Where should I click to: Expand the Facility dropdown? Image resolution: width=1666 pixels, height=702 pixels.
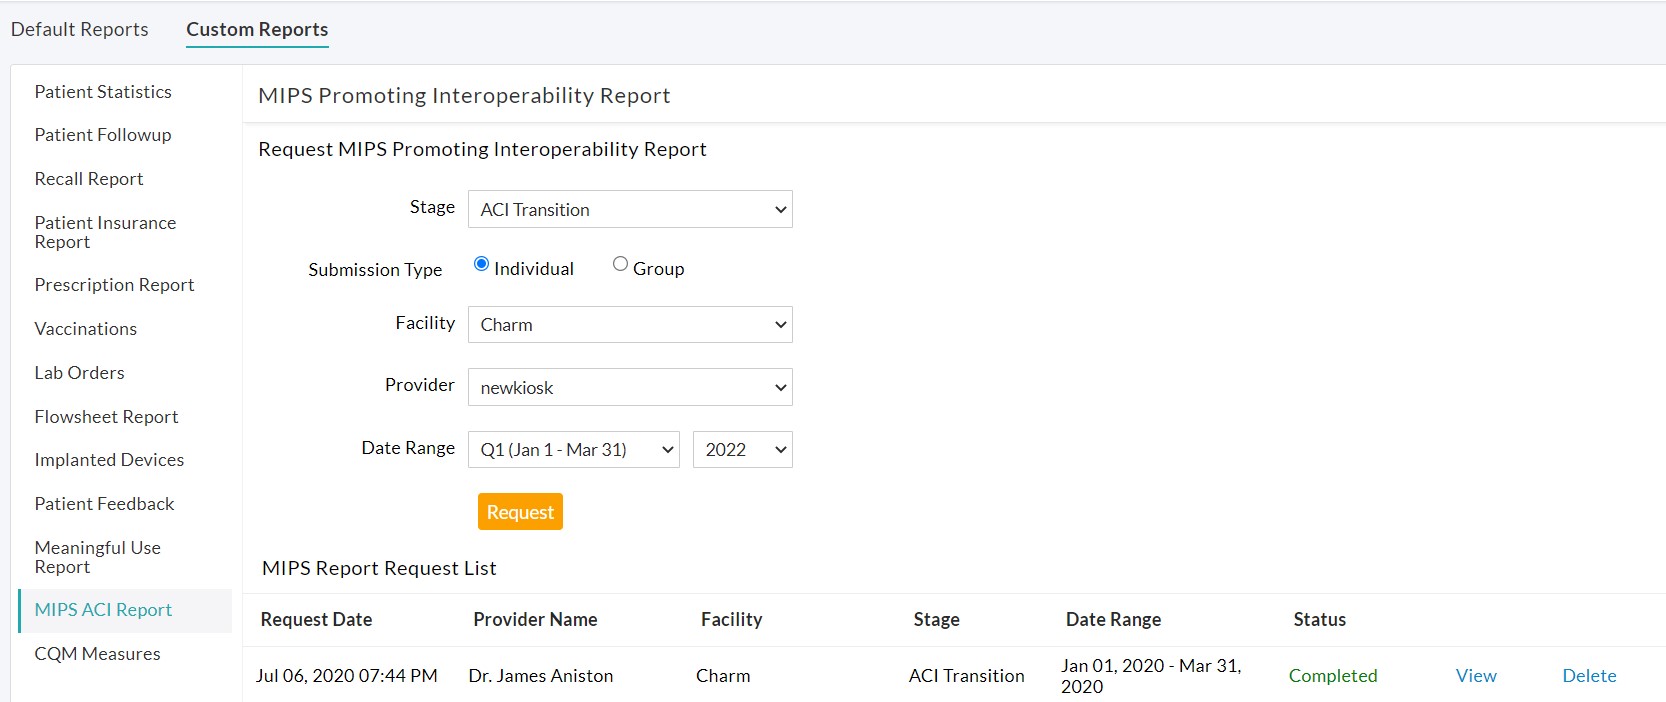click(630, 325)
